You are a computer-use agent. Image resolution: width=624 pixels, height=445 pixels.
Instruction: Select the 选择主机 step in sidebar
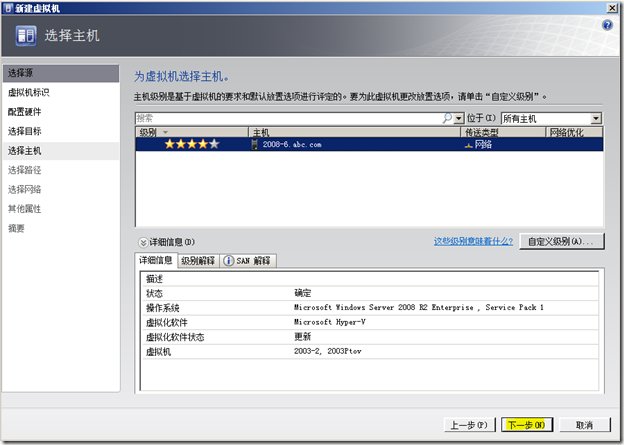pyautogui.click(x=61, y=151)
